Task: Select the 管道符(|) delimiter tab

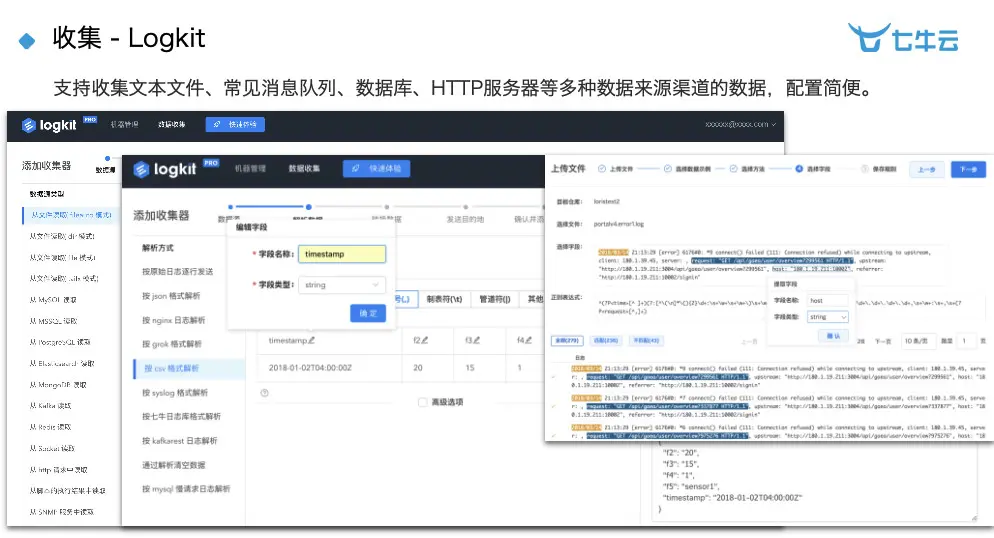Action: point(494,299)
